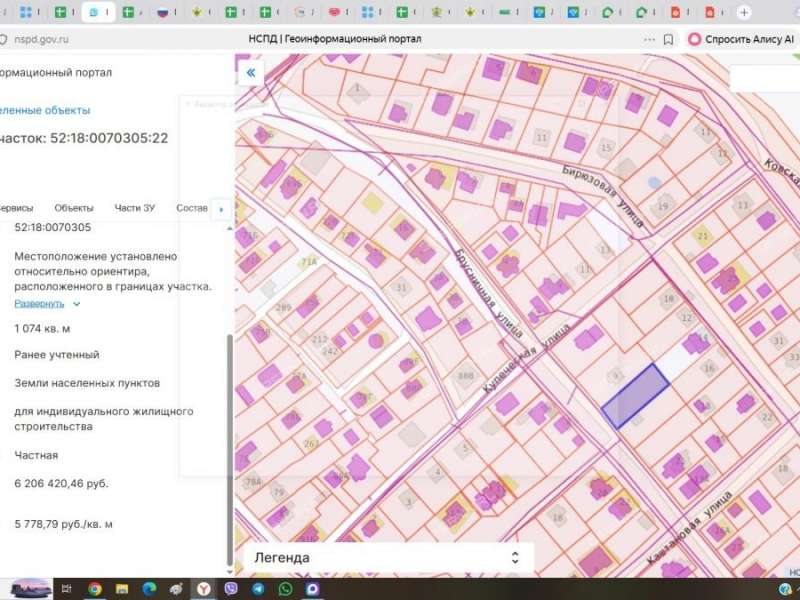The height and width of the screenshot is (600, 800).
Task: Click the Windows Start button
Action: (x=65, y=588)
